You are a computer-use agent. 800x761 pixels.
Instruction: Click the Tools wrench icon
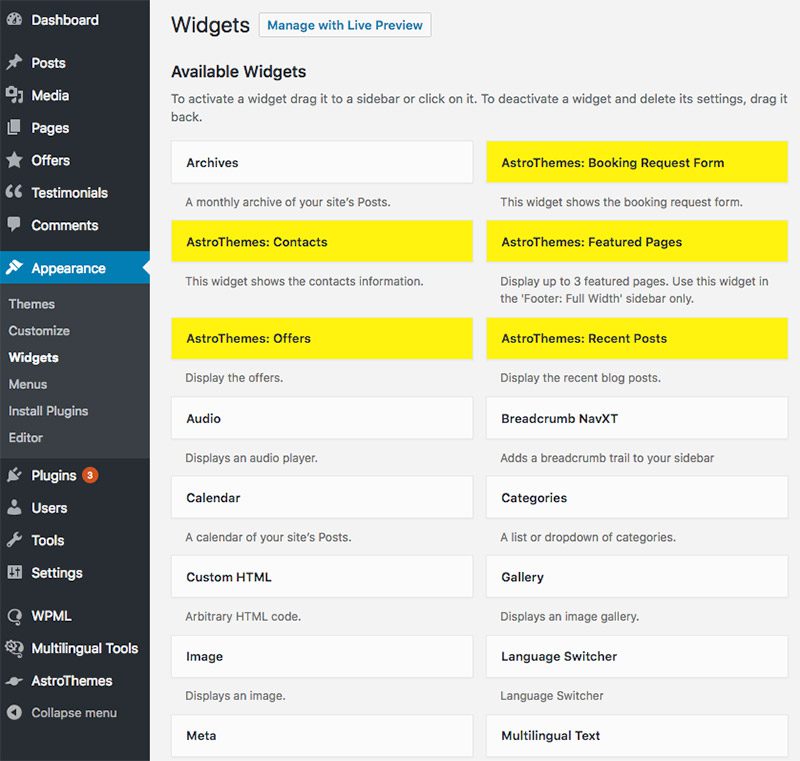click(x=14, y=540)
